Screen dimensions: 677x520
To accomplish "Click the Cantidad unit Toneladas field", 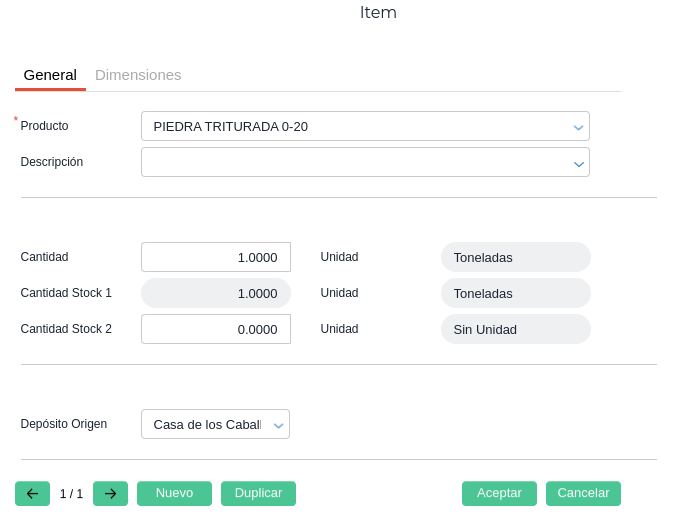I will pyautogui.click(x=515, y=257).
